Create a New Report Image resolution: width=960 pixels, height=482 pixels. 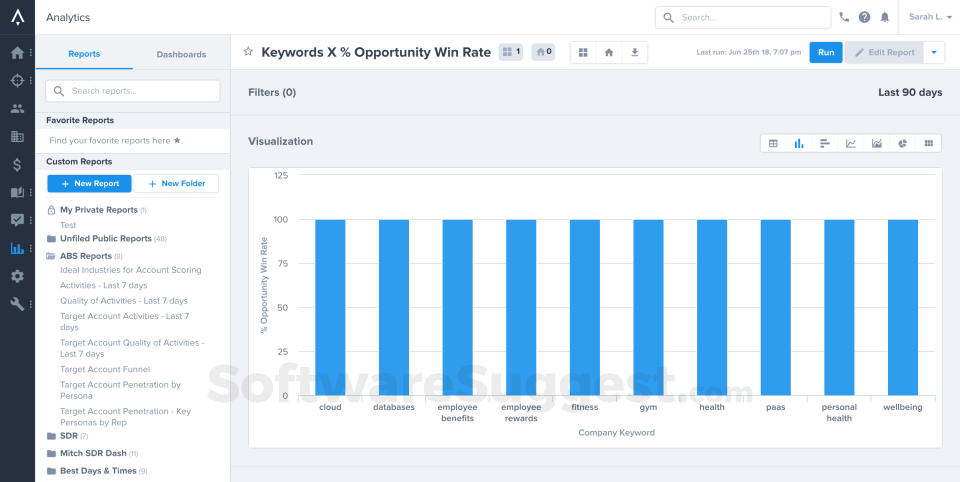click(89, 184)
